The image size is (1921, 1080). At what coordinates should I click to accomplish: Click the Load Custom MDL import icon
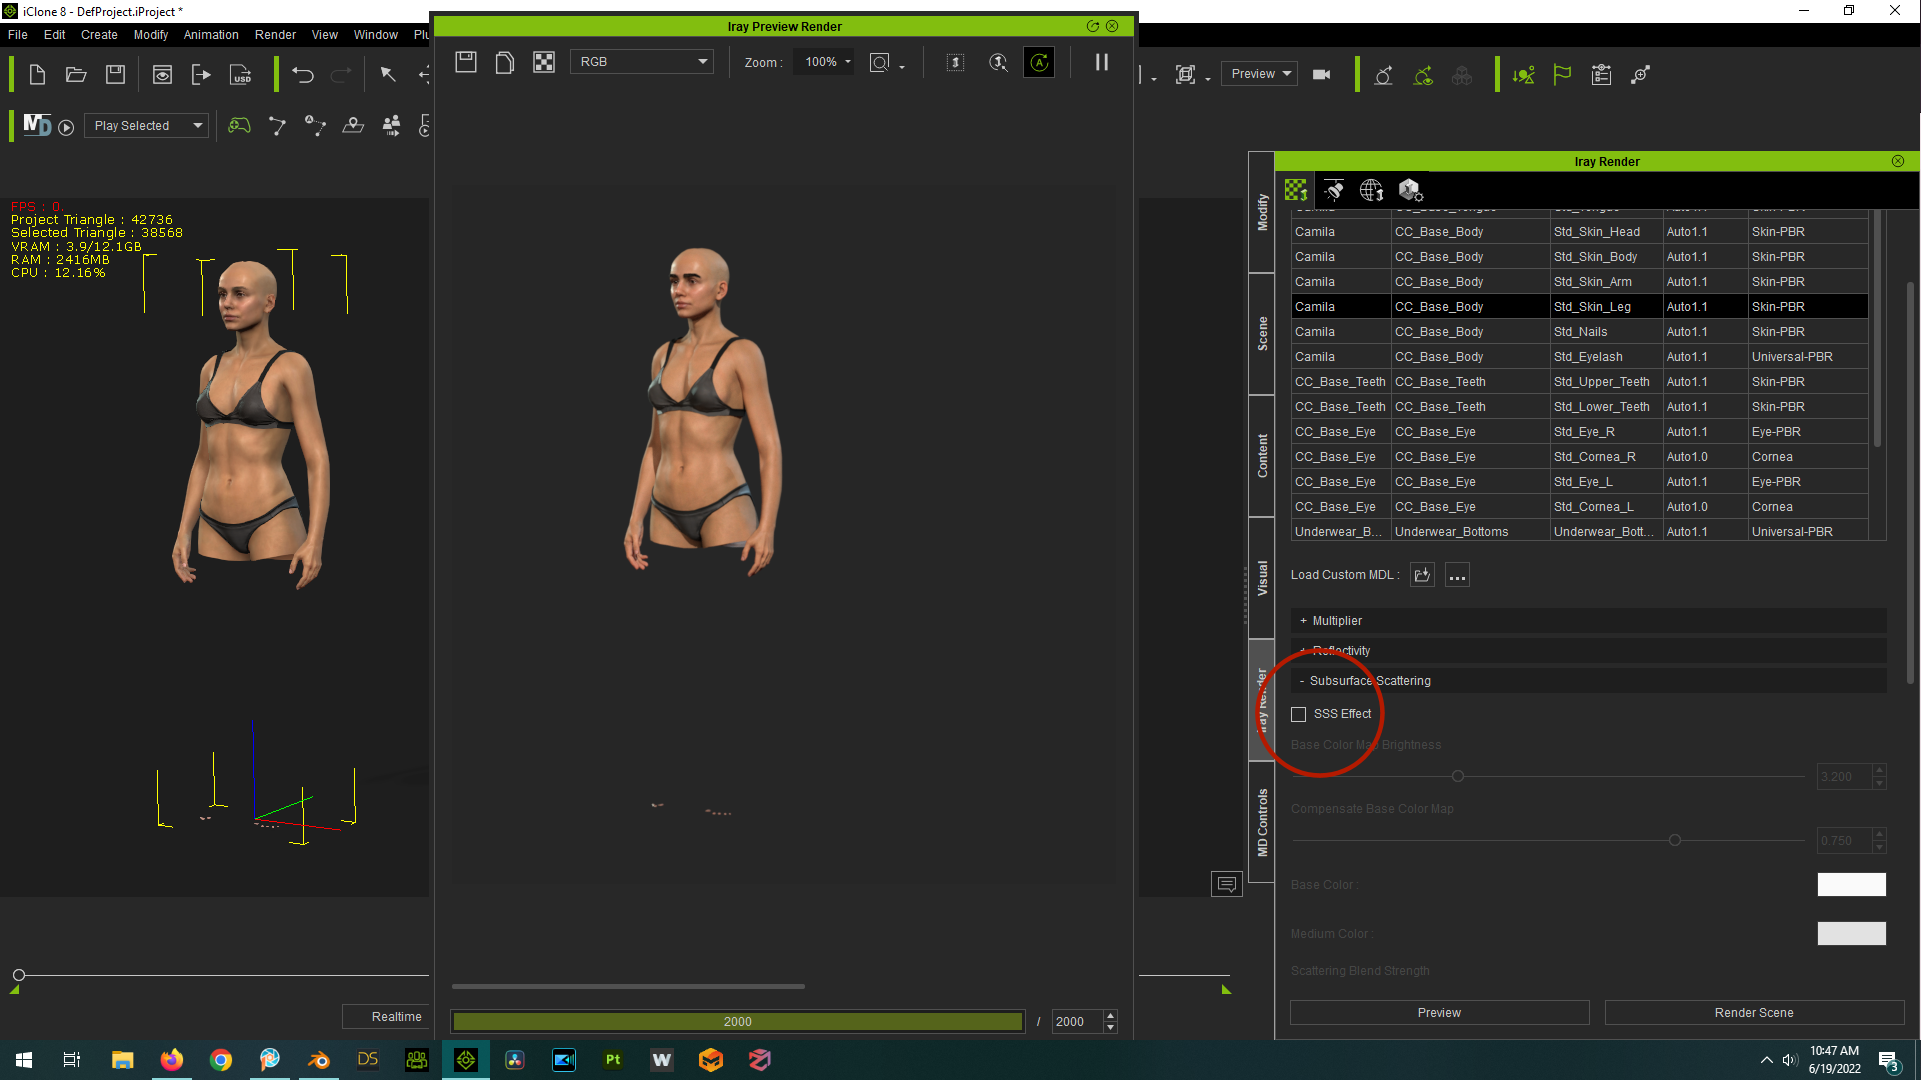(1422, 575)
